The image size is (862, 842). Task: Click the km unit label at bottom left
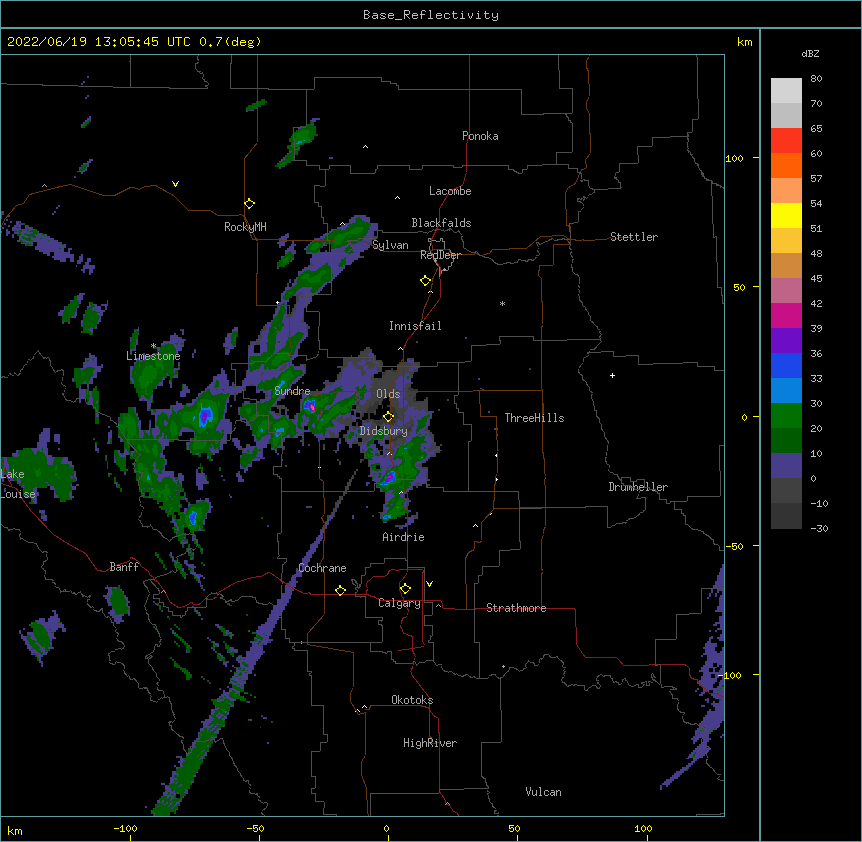click(x=15, y=830)
